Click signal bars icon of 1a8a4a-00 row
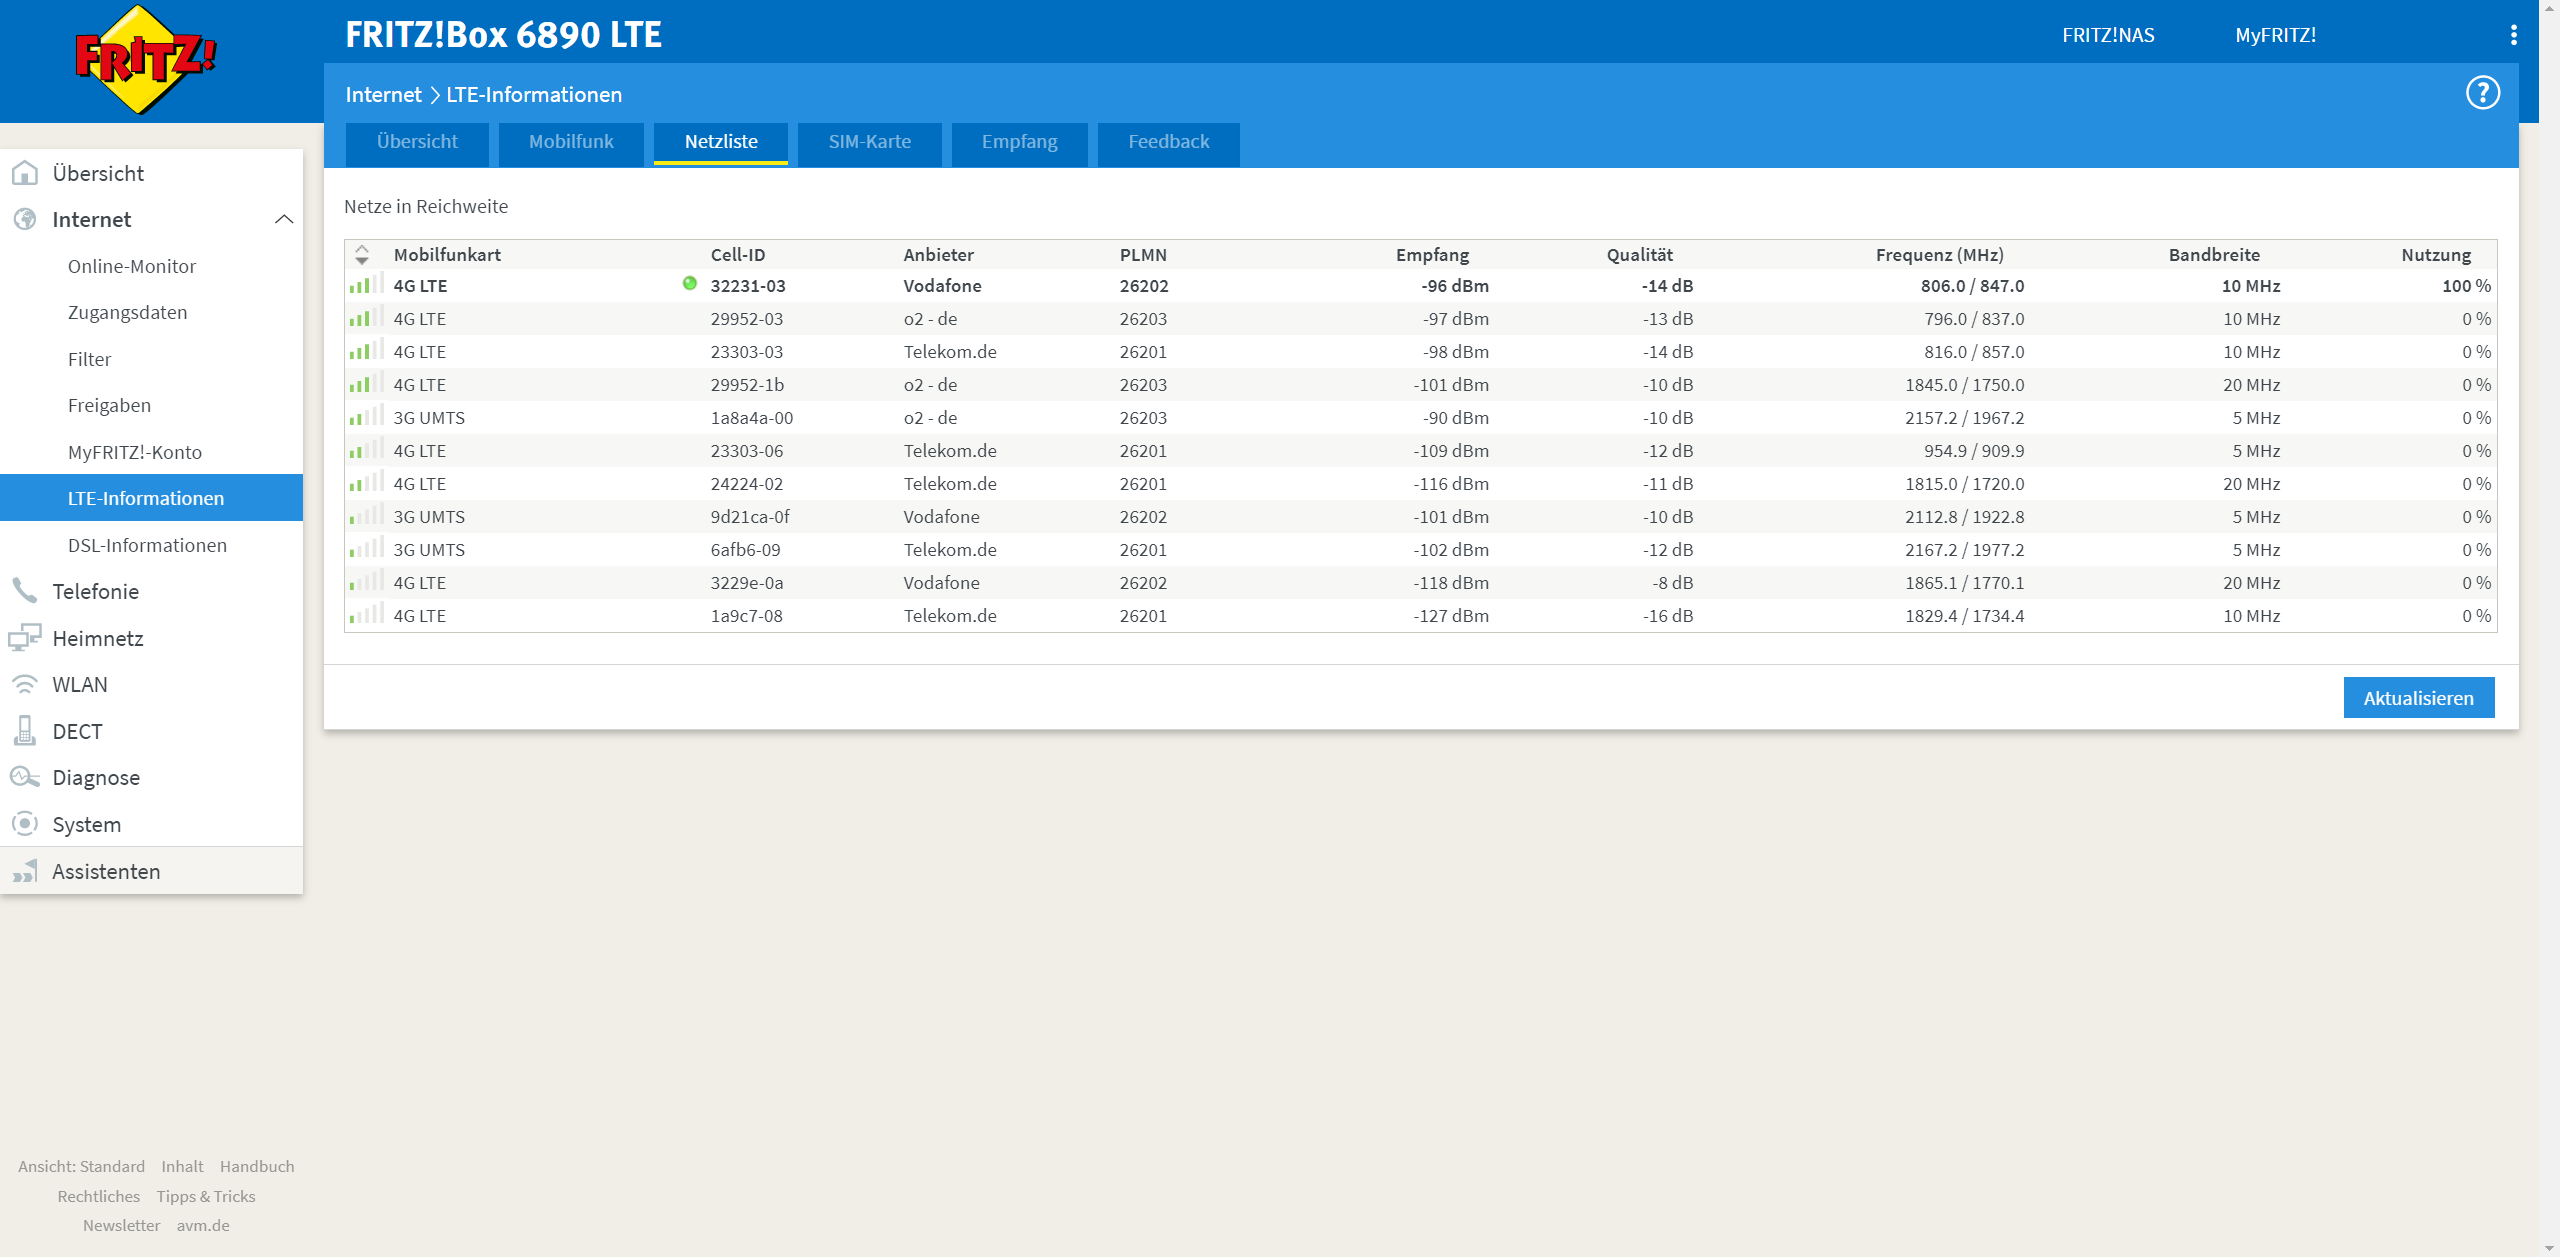The width and height of the screenshot is (2560, 1257). tap(366, 416)
